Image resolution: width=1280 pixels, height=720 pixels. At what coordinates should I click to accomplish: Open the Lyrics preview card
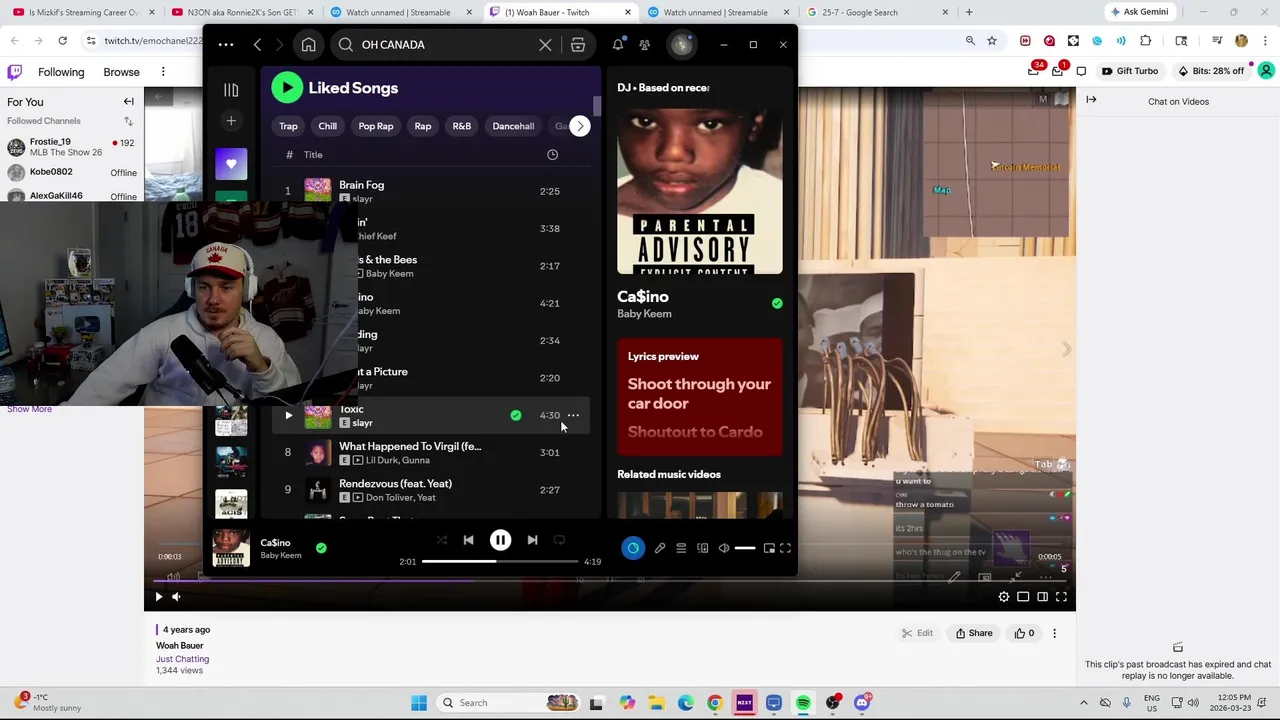click(x=700, y=398)
